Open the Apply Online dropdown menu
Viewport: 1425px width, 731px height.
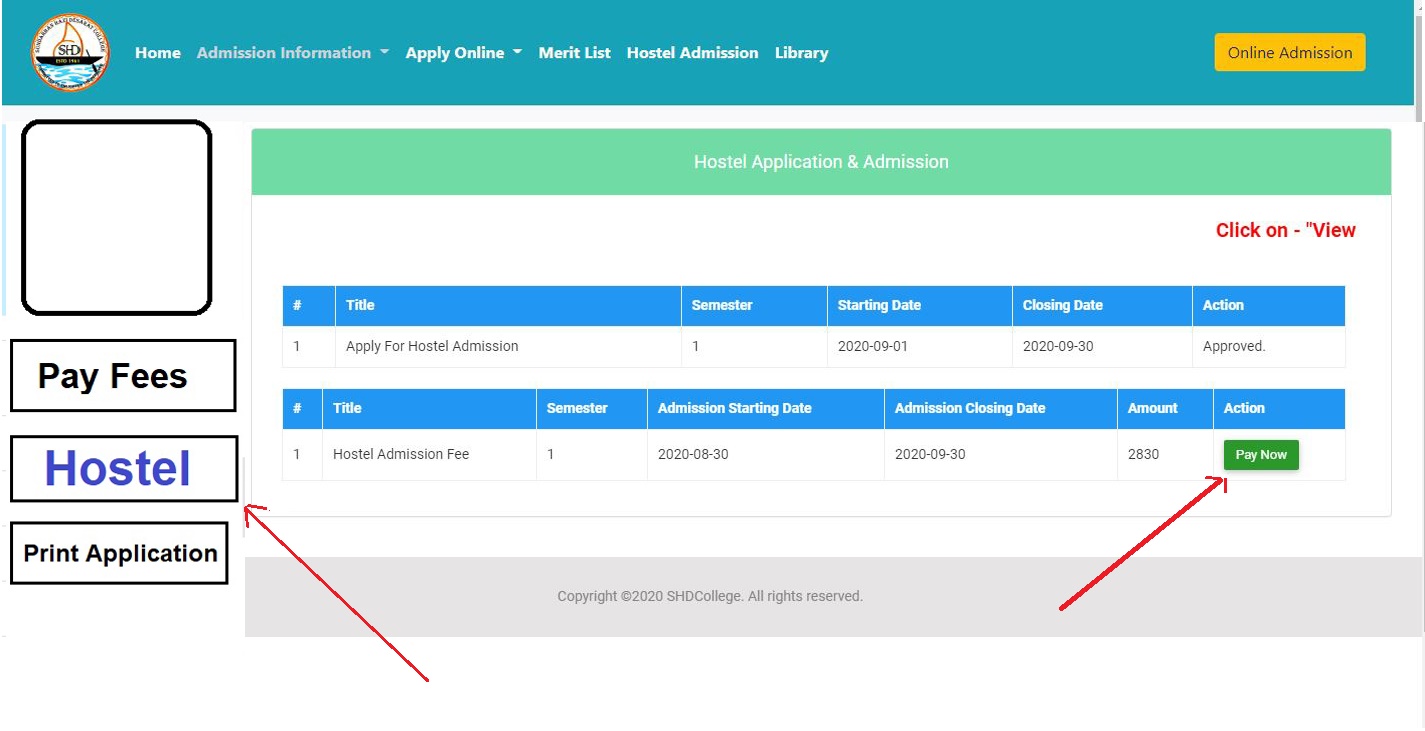(463, 53)
